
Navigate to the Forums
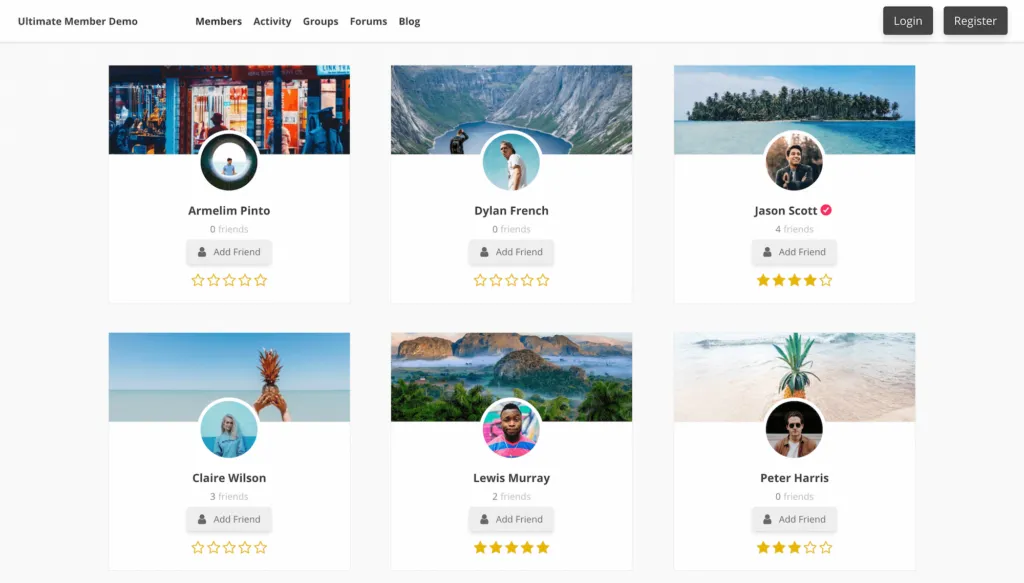[368, 21]
